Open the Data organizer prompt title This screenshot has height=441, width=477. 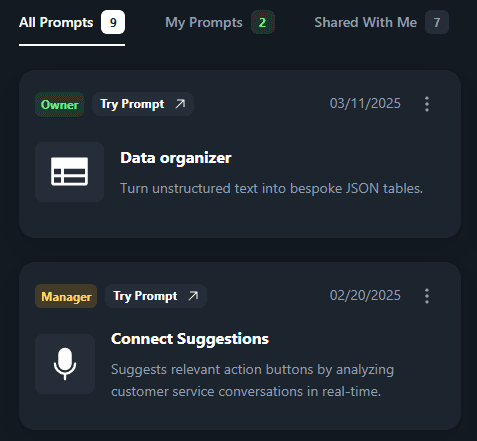176,158
